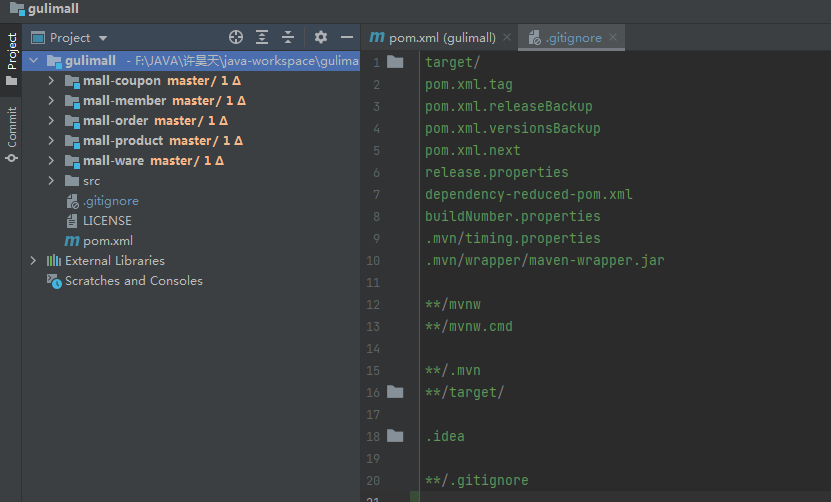Viewport: 831px width, 502px height.
Task: Select the mall-order module row
Action: tap(191, 121)
